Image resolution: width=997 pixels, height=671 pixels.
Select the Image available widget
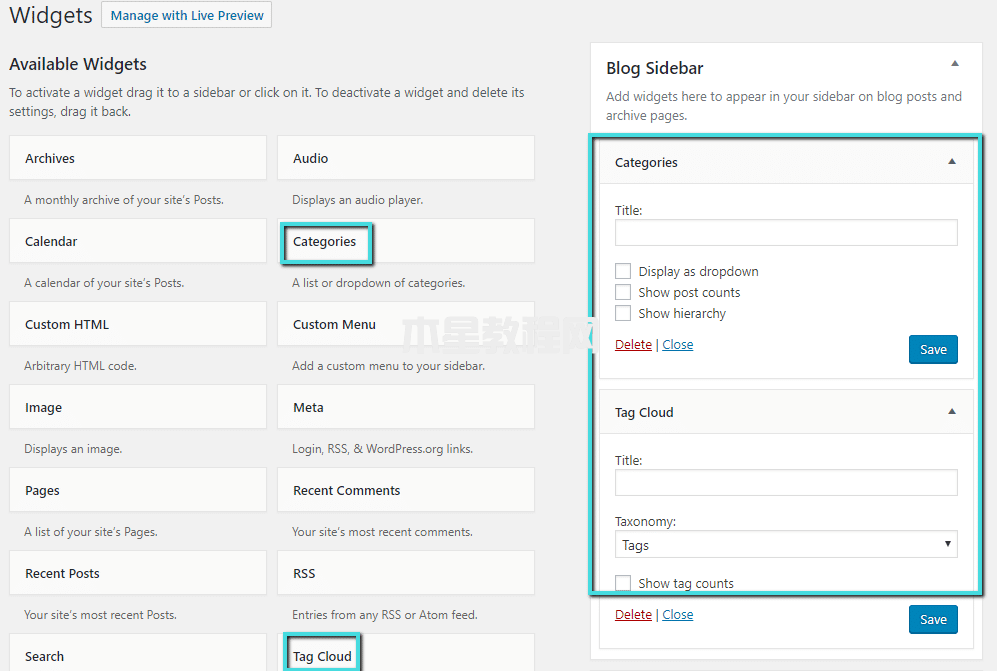(x=138, y=407)
